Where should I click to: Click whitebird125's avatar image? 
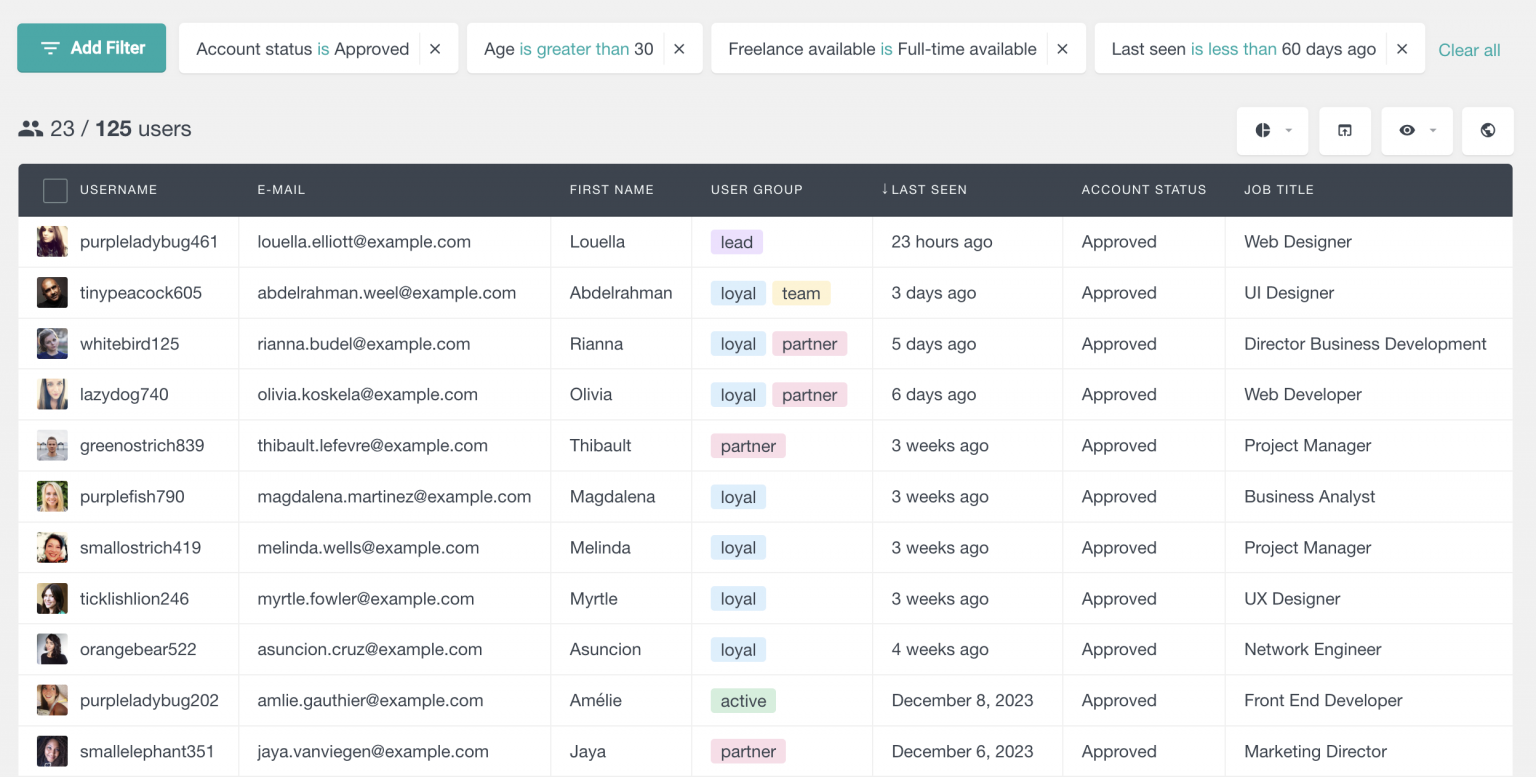[52, 344]
